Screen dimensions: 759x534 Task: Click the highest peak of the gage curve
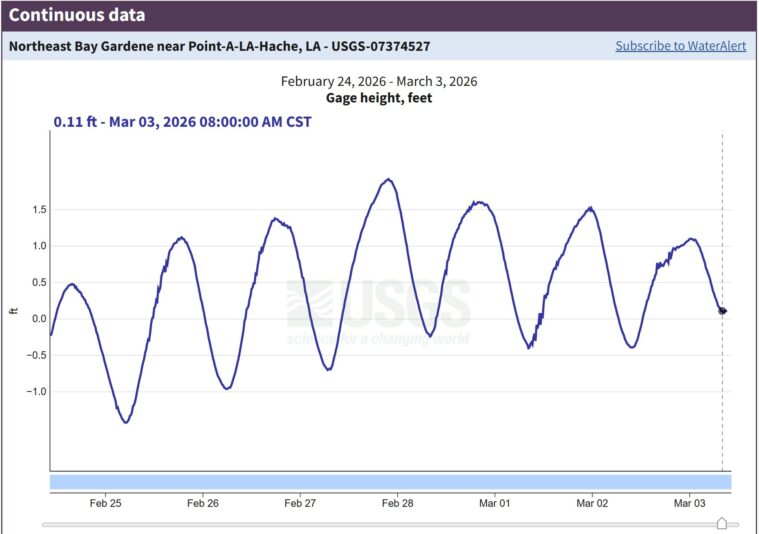pos(388,180)
